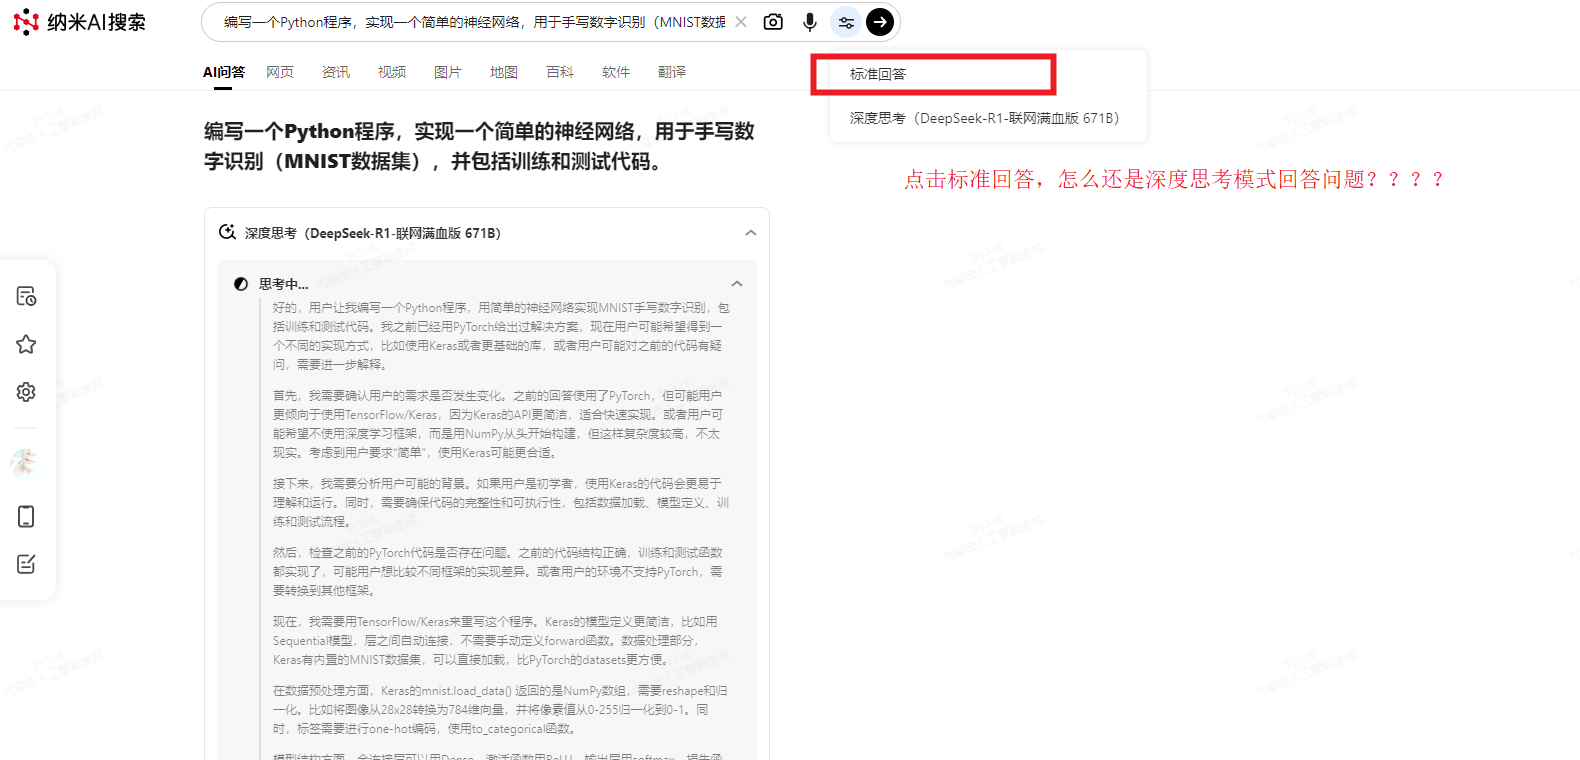Choose 深度思考 DeepSeek-R1 mode option
This screenshot has width=1580, height=760.
click(988, 118)
